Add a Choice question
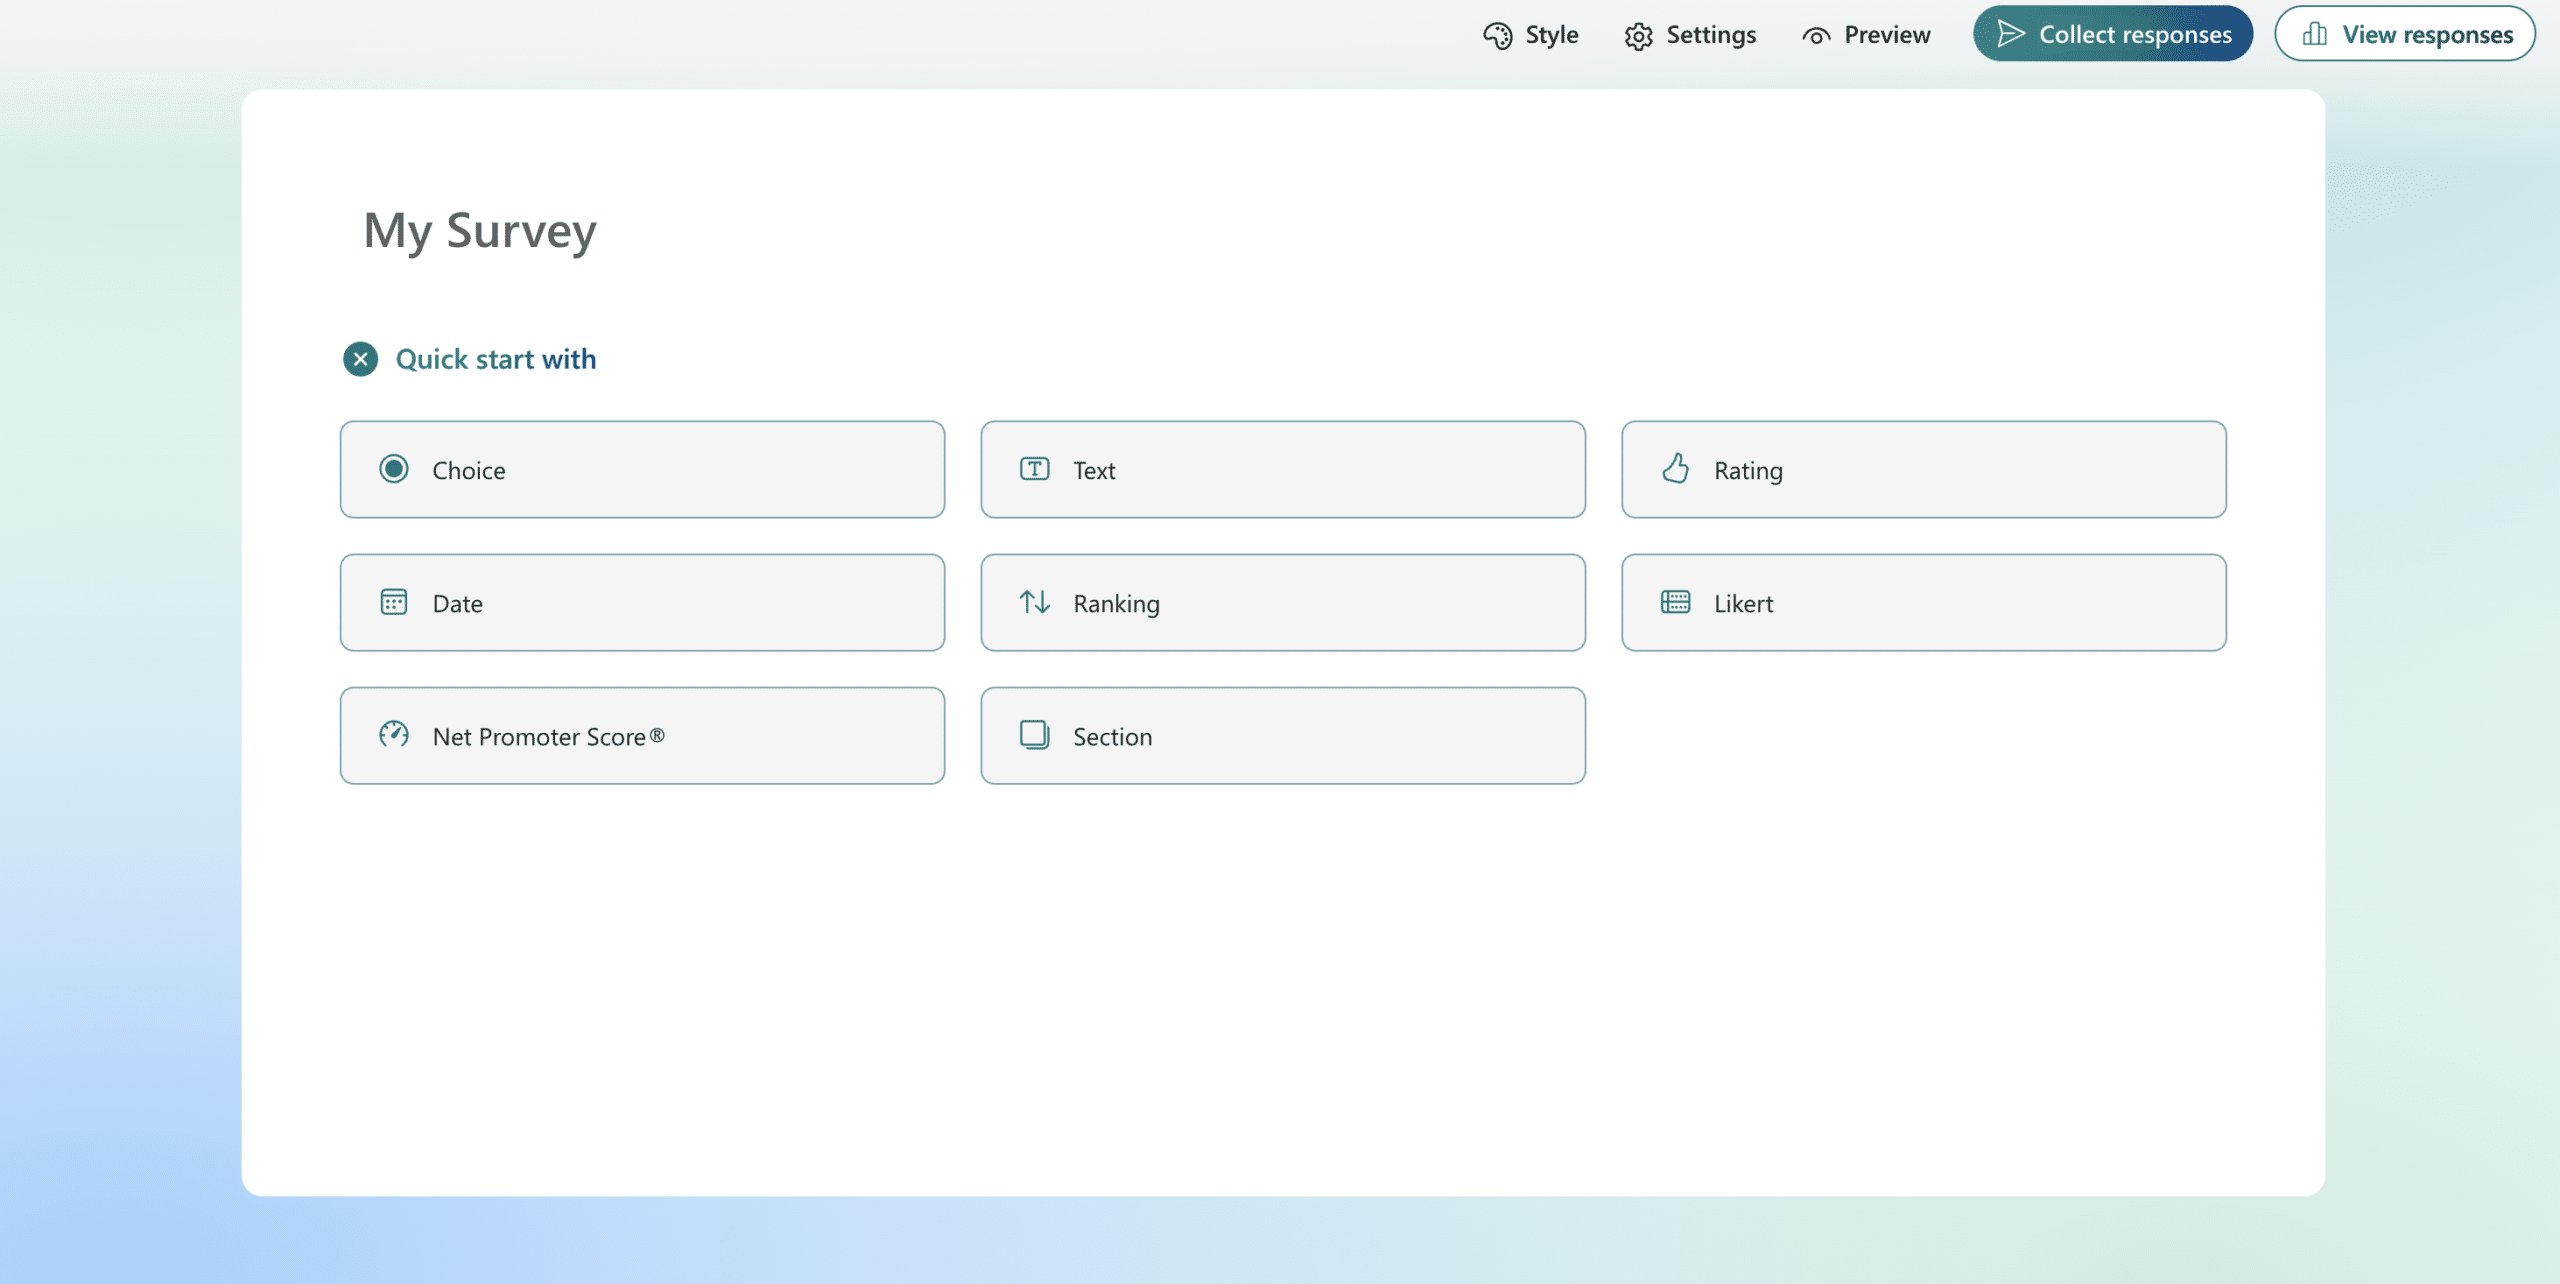Viewport: 2560px width, 1284px height. [642, 469]
